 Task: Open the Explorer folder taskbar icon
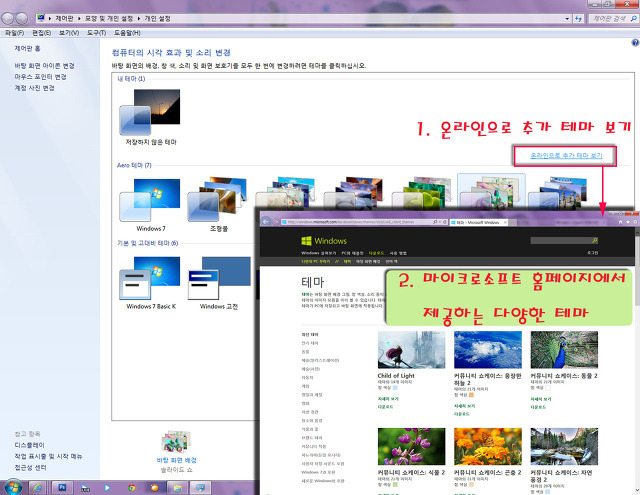click(x=178, y=488)
